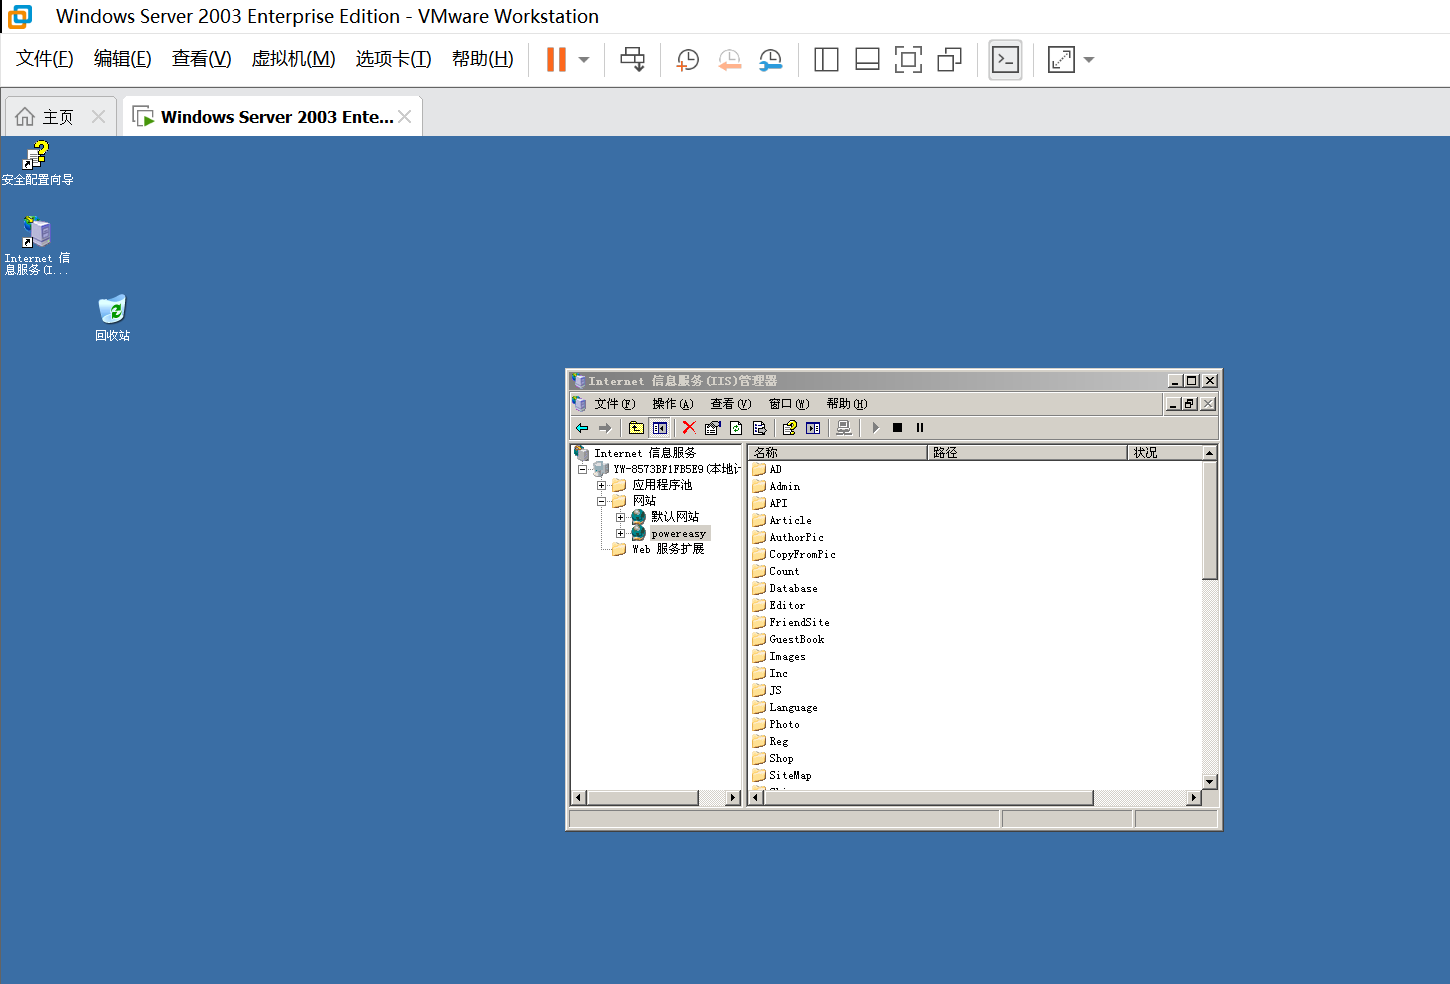Close the 主页 tab
The height and width of the screenshot is (984, 1450).
click(x=98, y=117)
